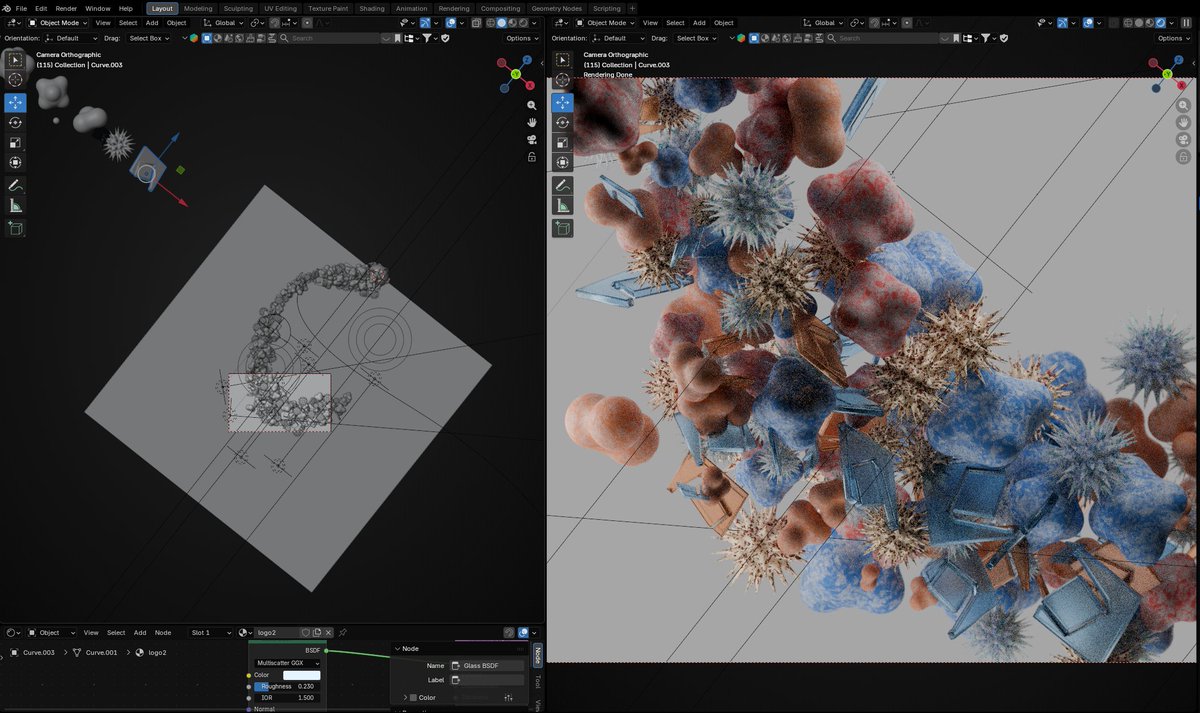Open Object Mode dropdown in left viewport
The image size is (1200, 713).
tap(58, 22)
